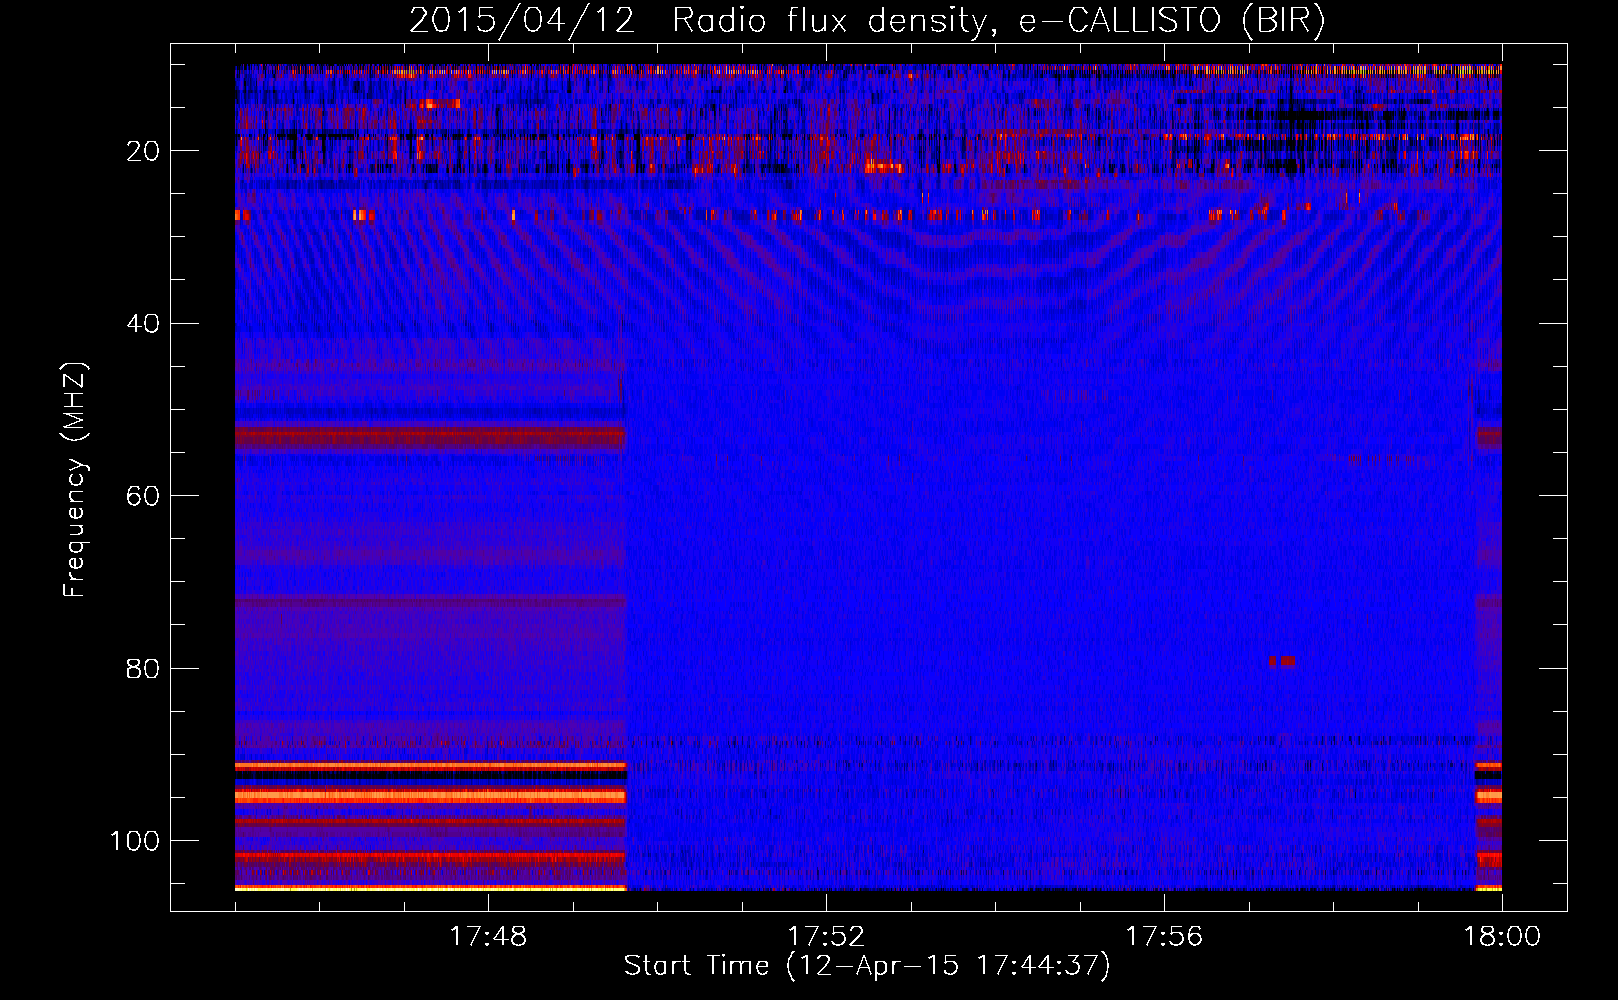Screen dimensions: 1618x1000
Task: Click the orange burst near 14 MHz before 17:48
Action: (438, 103)
